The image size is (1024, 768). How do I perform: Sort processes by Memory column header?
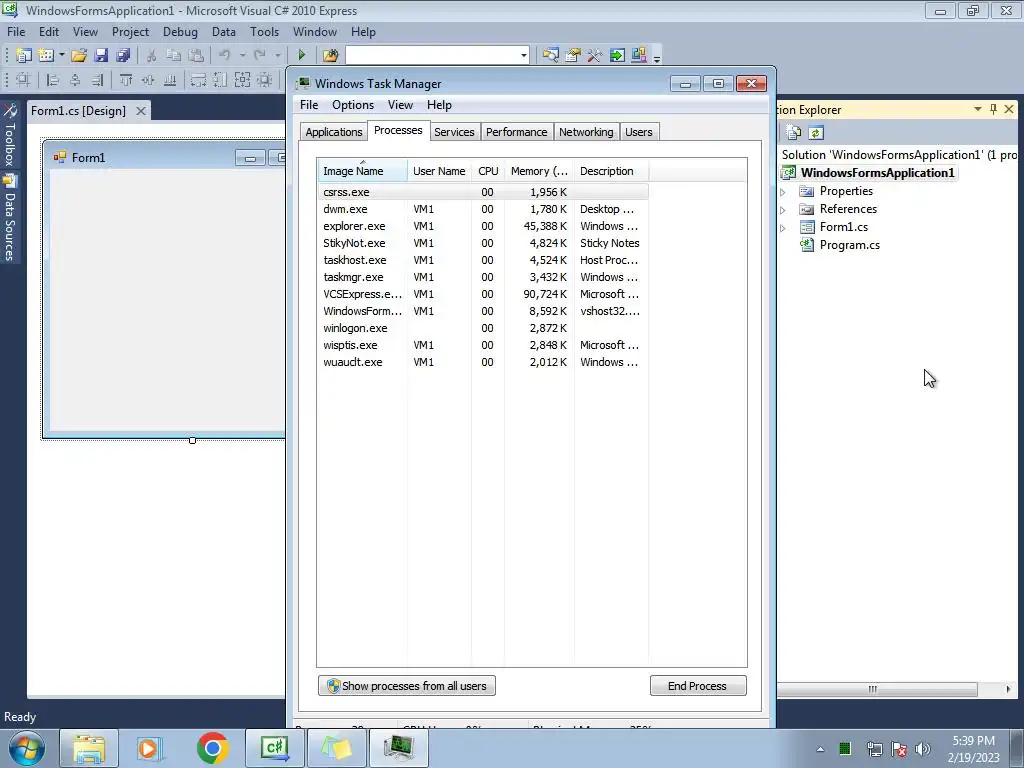pos(539,171)
